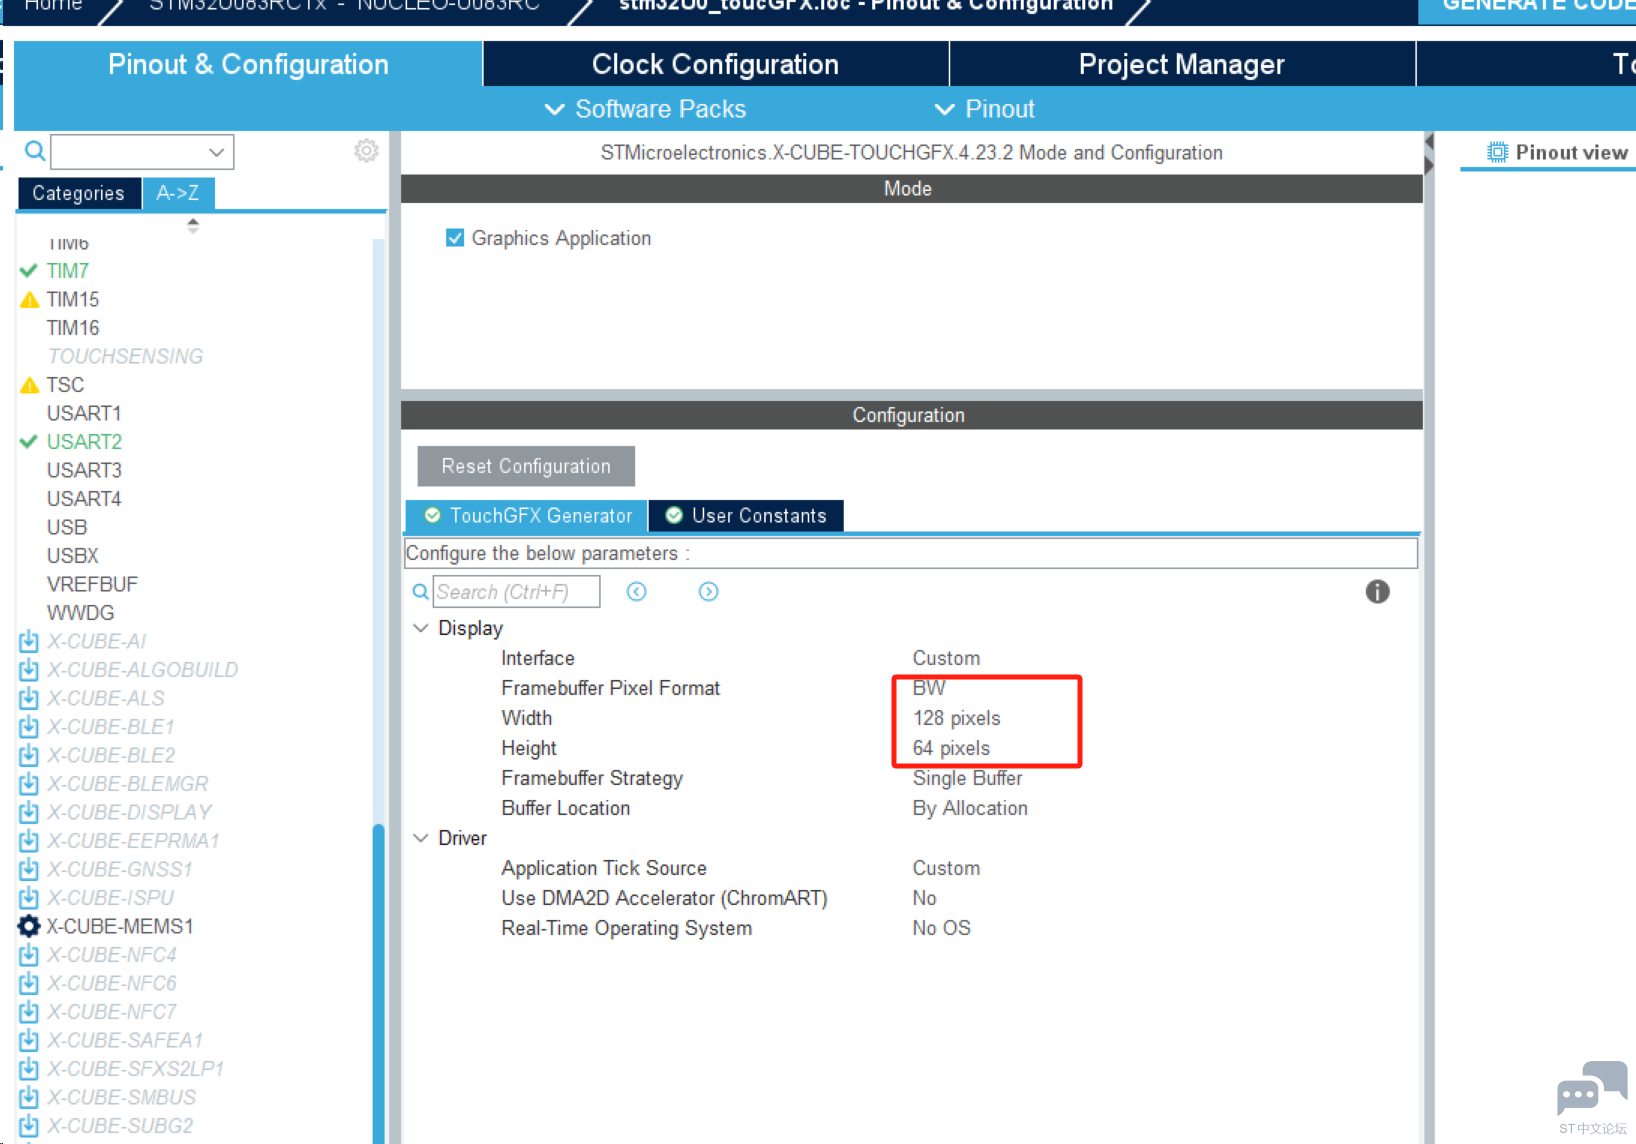1636x1144 pixels.
Task: Select VREFBUF in the peripheral list
Action: 92,584
